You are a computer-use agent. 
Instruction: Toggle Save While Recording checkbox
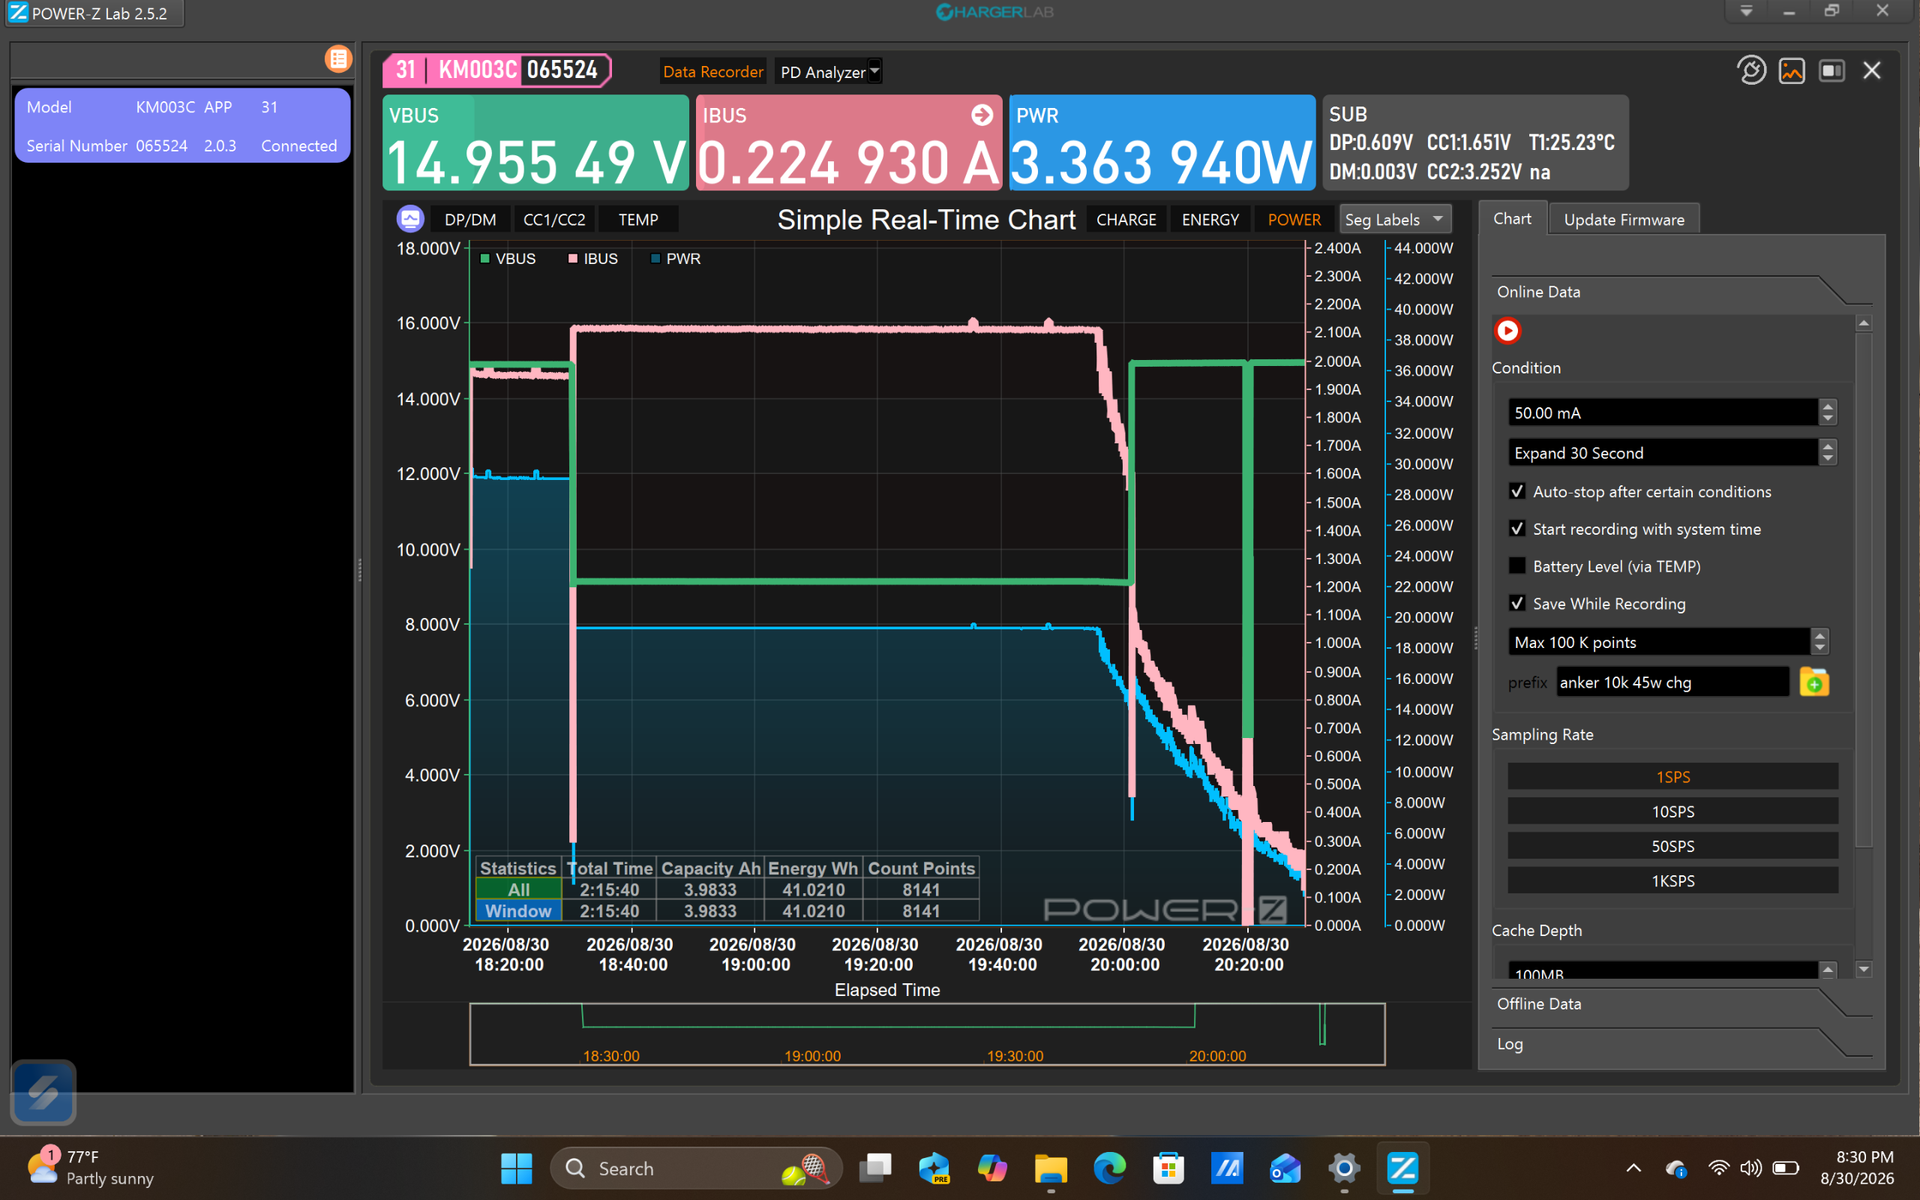tap(1517, 603)
